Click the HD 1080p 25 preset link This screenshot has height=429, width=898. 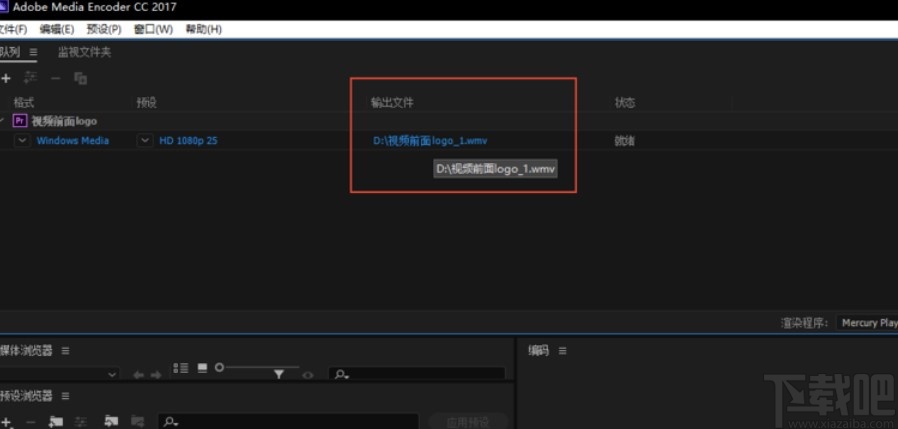188,140
